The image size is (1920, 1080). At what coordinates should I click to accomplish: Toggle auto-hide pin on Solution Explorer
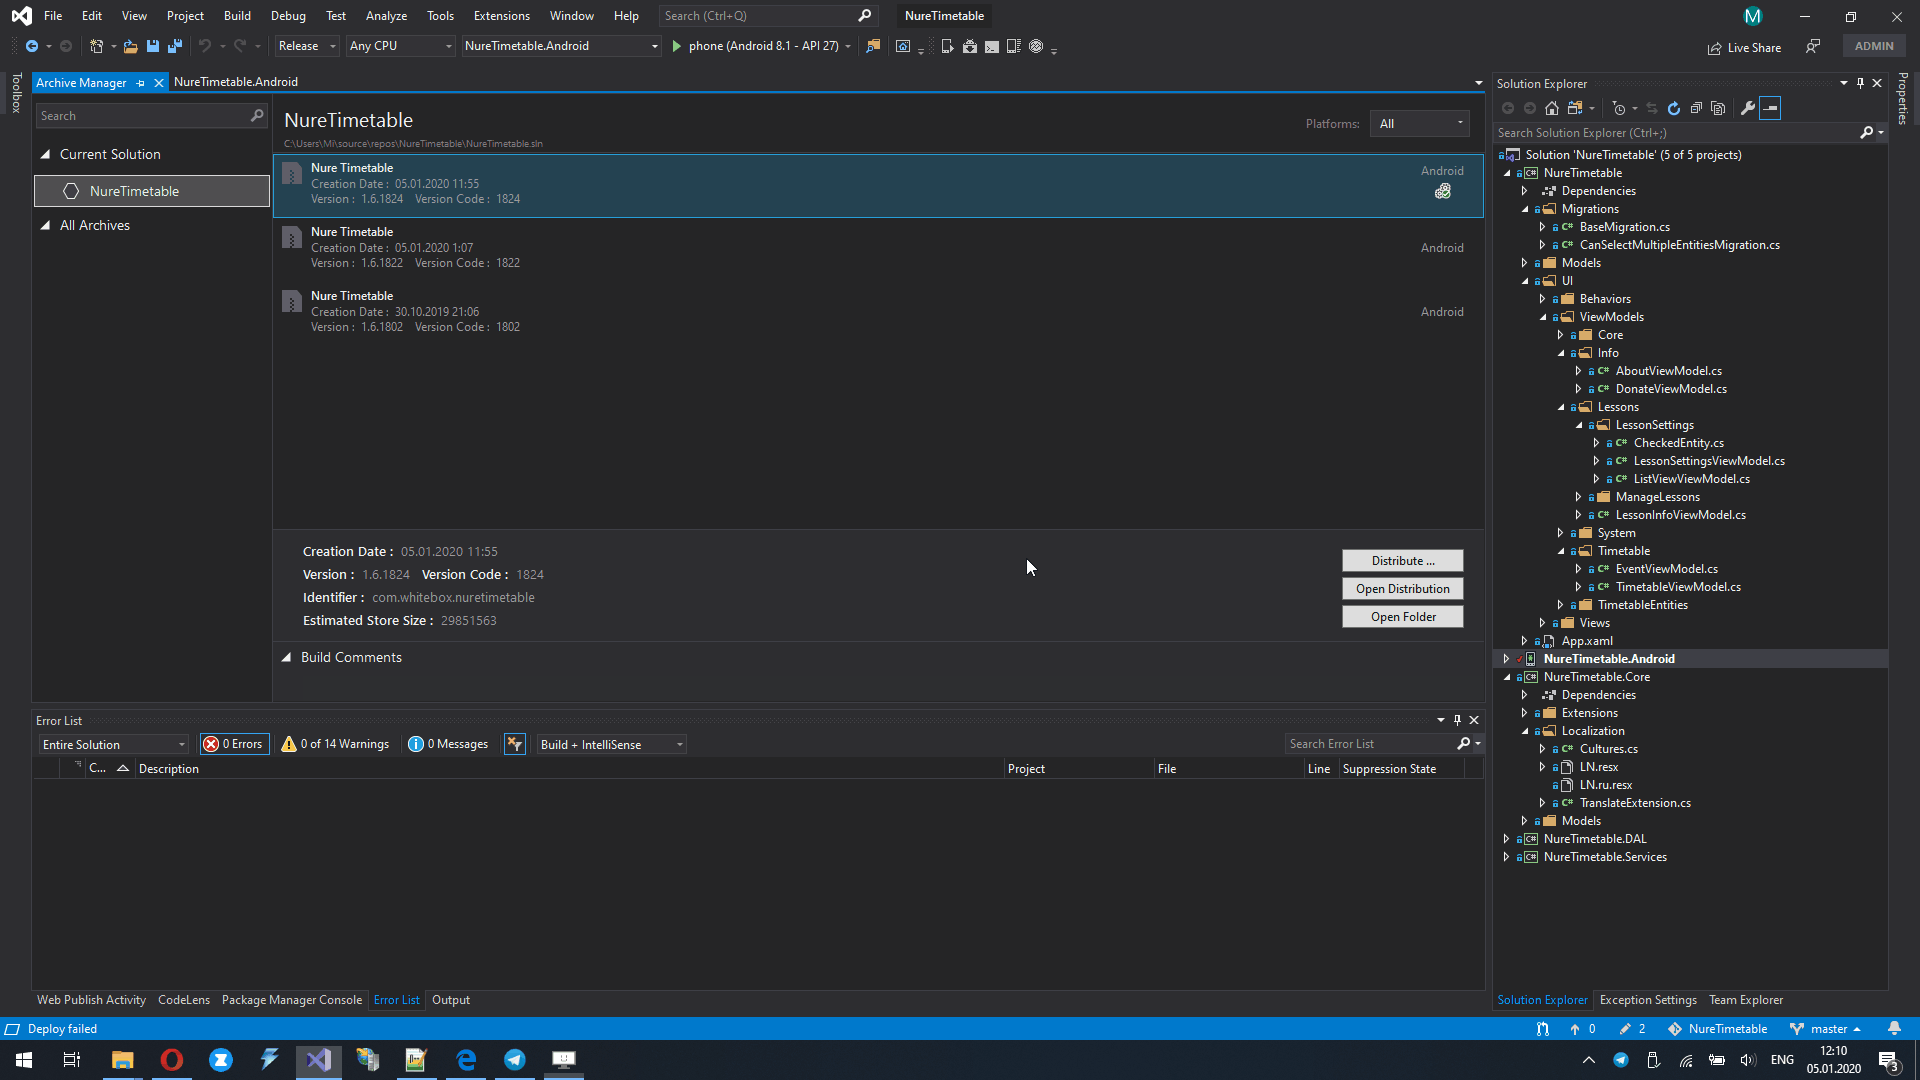1860,83
